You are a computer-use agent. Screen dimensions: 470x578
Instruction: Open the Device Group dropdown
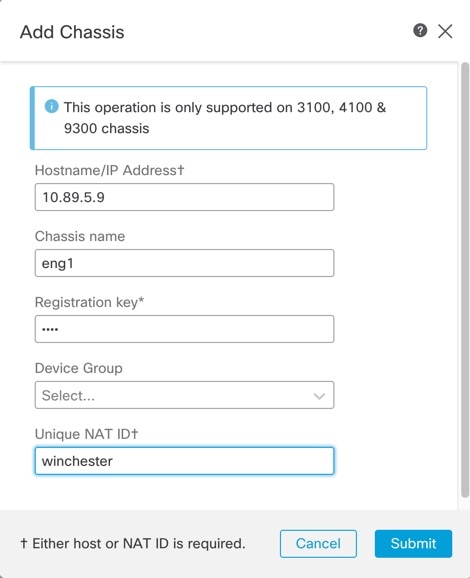pos(184,395)
